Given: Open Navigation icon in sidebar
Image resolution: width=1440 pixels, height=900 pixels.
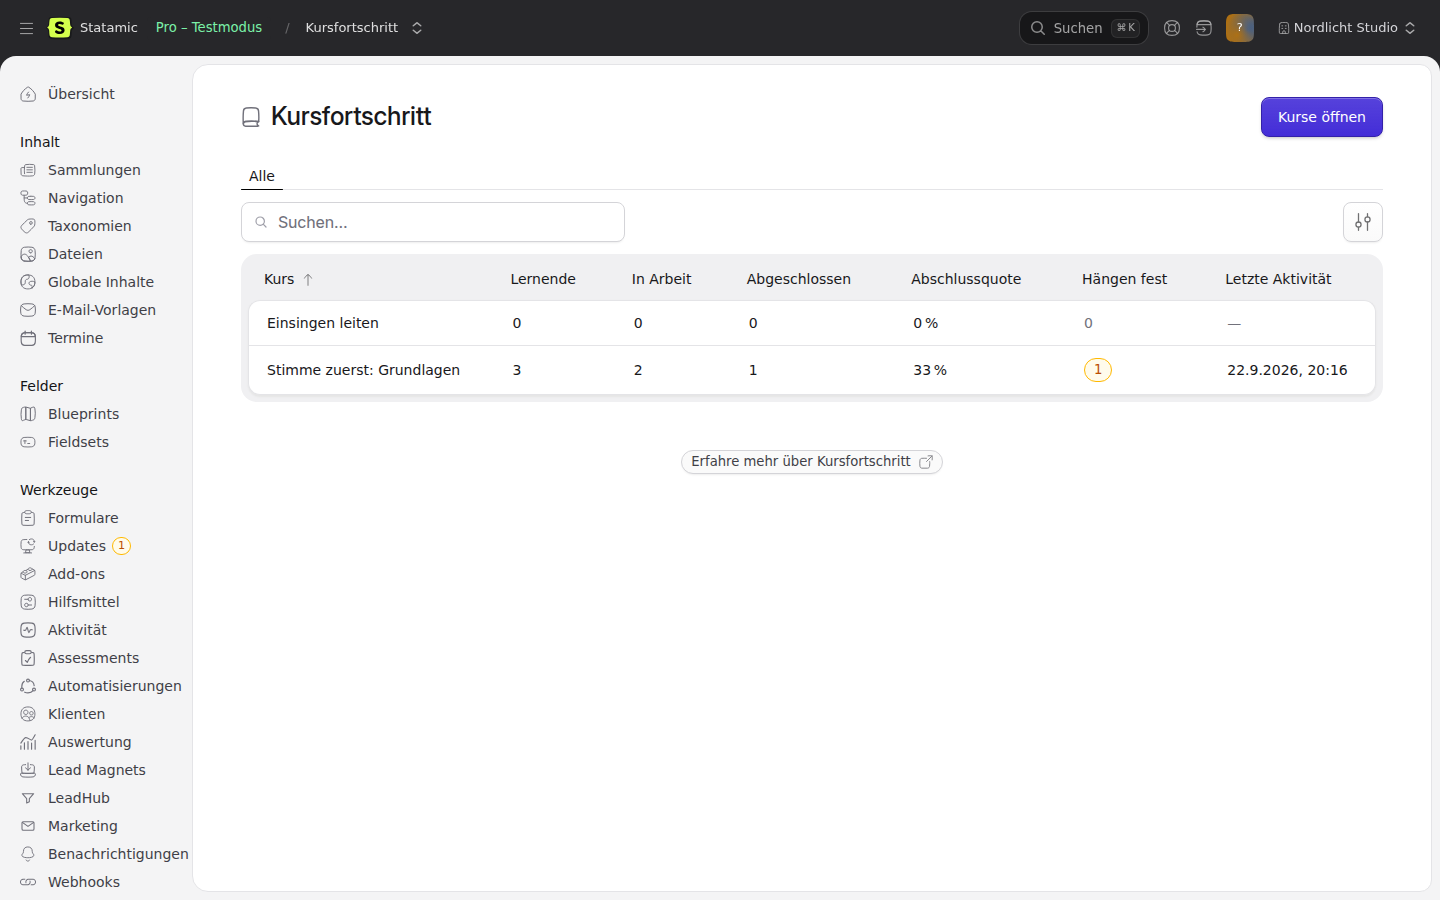Looking at the screenshot, I should tap(28, 198).
